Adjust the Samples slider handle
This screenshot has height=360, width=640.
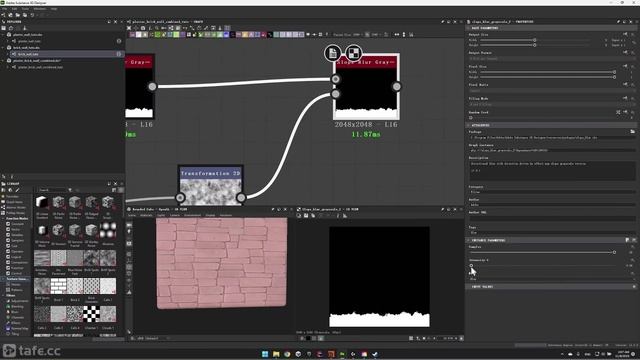point(614,252)
